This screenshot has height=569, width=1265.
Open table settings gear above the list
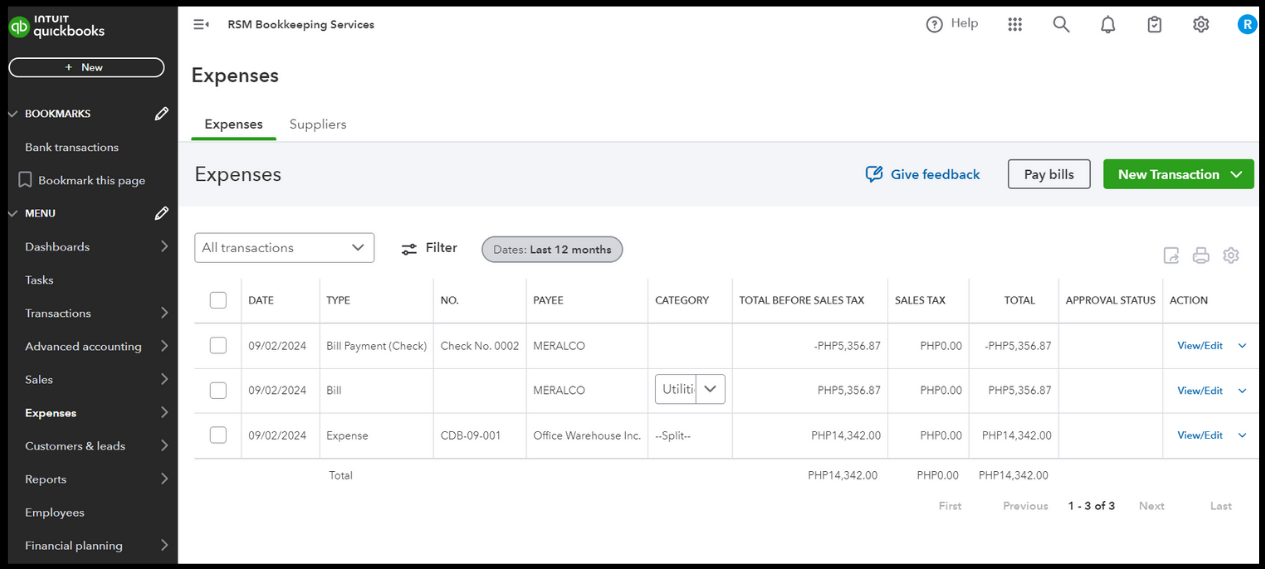(1231, 256)
